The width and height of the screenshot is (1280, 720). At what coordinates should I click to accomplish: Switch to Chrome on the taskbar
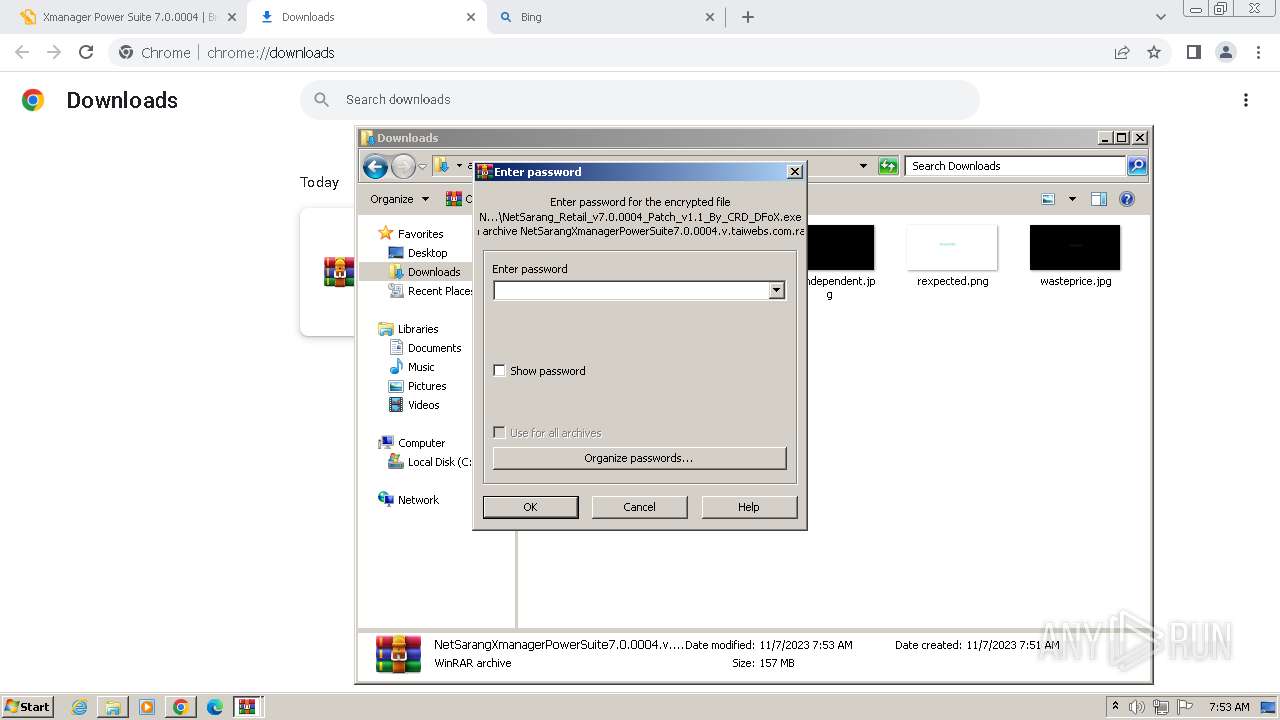pyautogui.click(x=180, y=707)
